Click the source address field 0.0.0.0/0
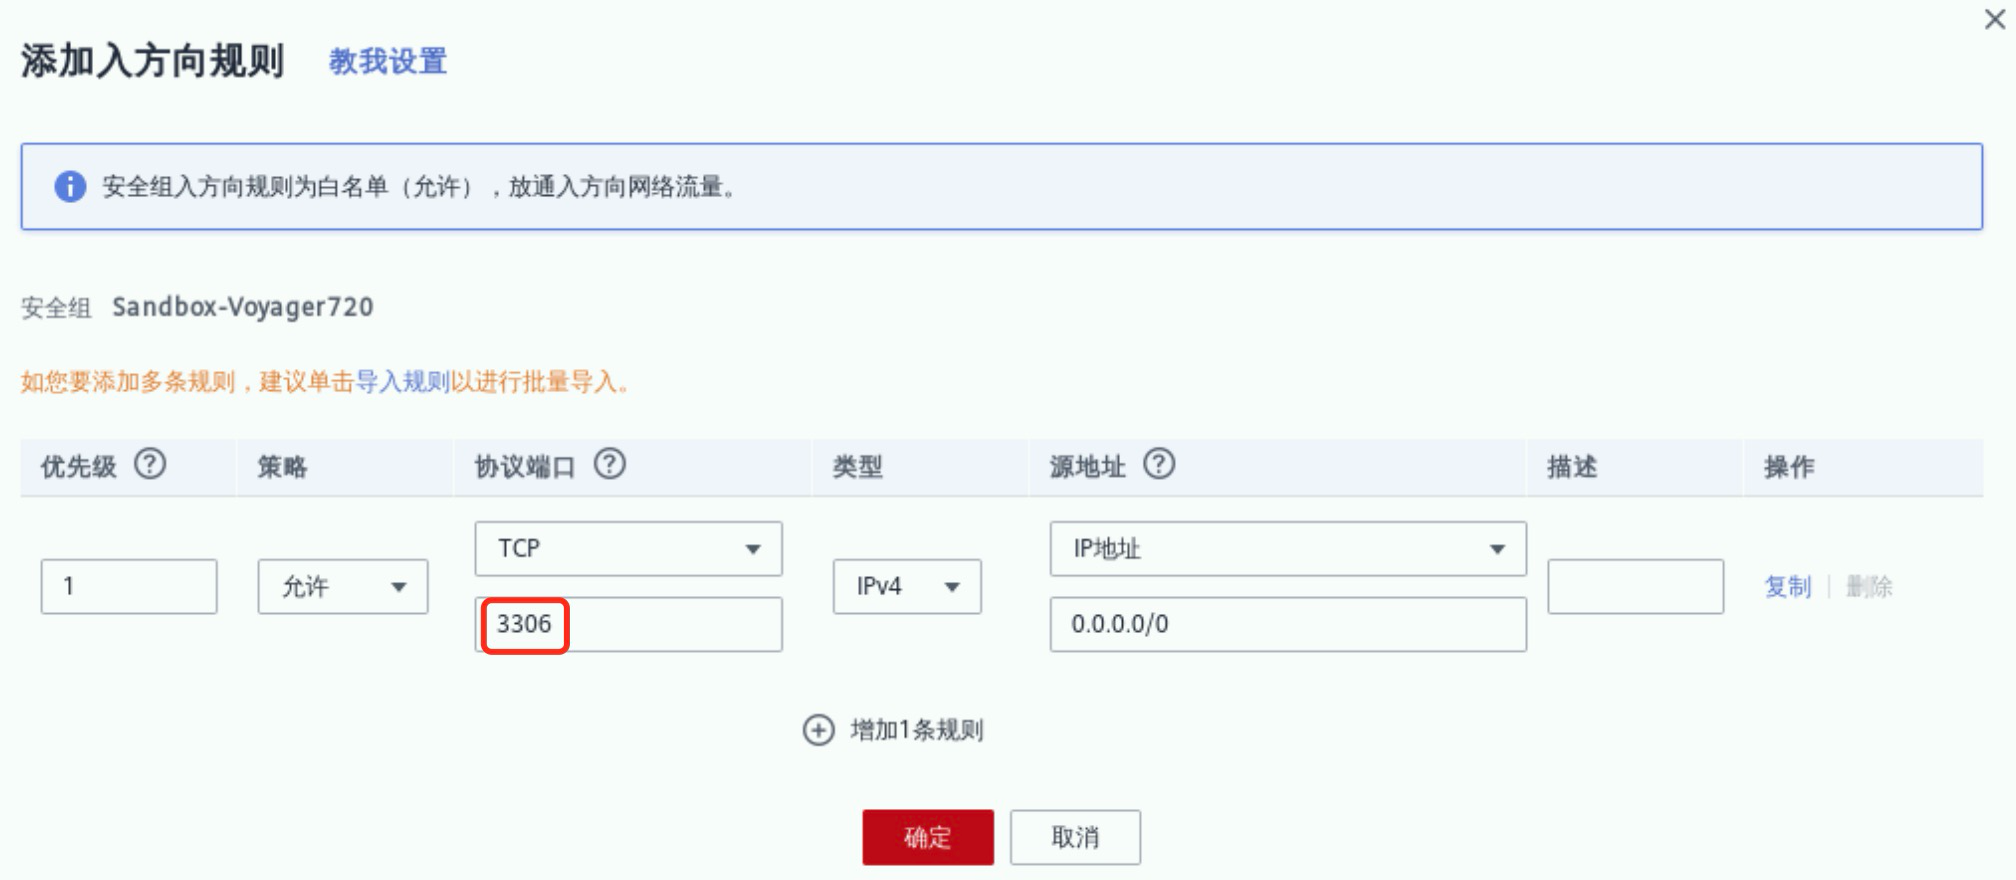This screenshot has height=880, width=2016. pos(1287,624)
